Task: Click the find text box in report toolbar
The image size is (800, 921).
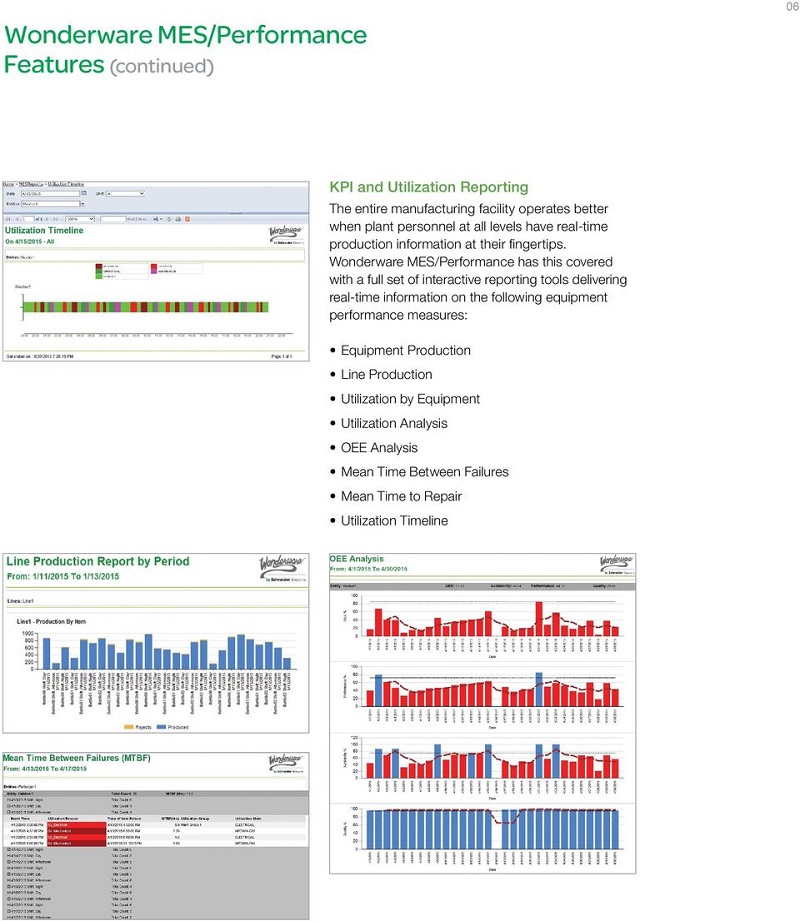Action: [113, 218]
